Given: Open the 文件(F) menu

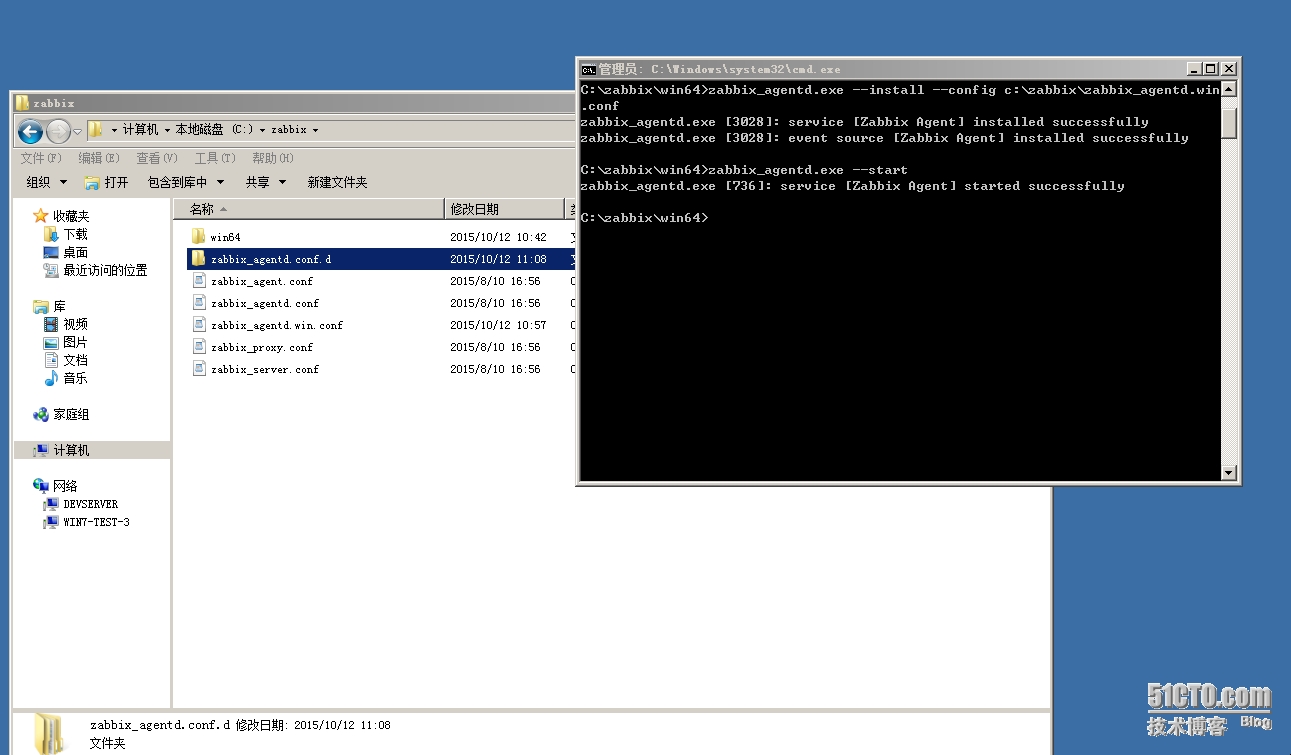Looking at the screenshot, I should coord(41,158).
